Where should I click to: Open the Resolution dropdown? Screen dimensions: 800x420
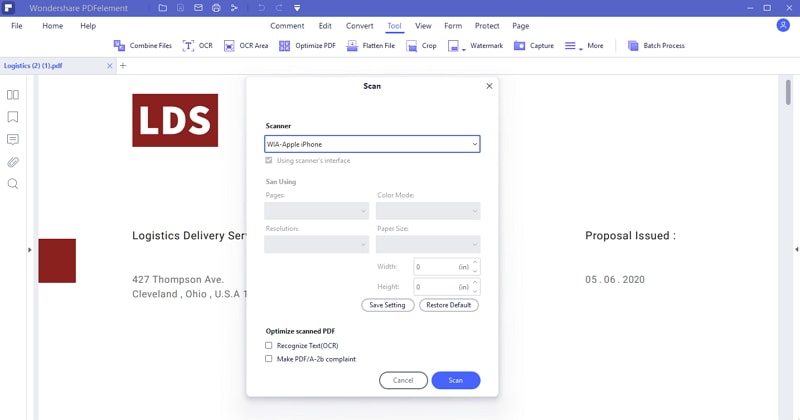[316, 244]
